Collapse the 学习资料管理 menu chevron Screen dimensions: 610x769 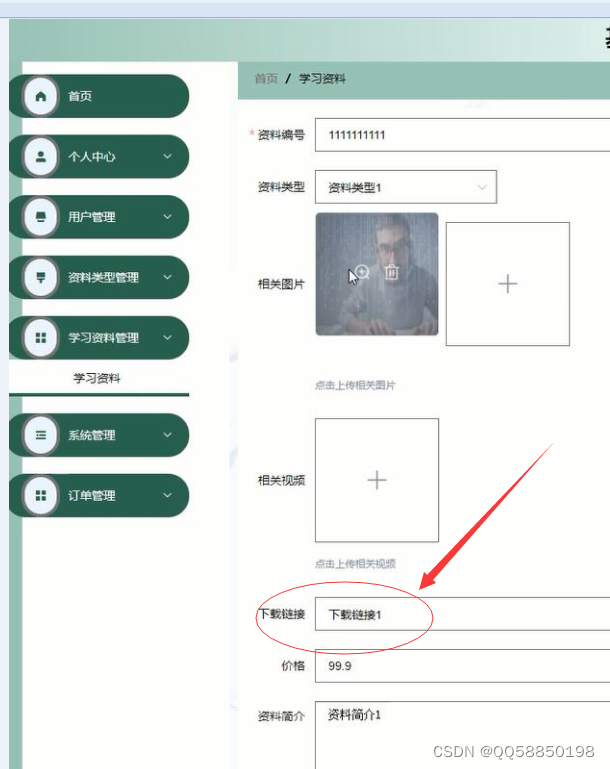coord(167,337)
